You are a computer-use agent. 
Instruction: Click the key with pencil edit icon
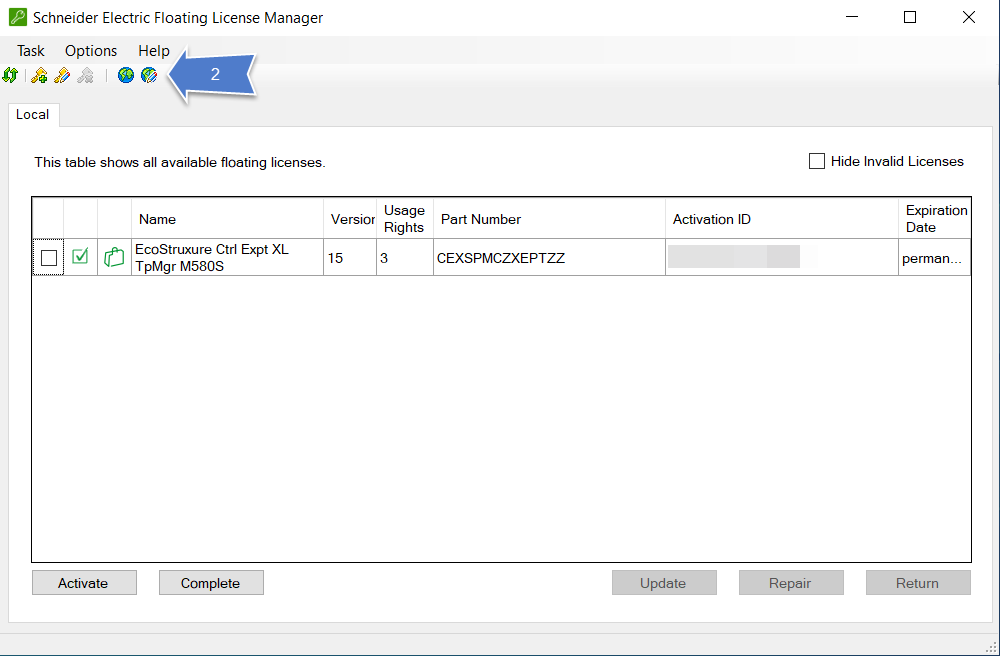click(x=62, y=76)
